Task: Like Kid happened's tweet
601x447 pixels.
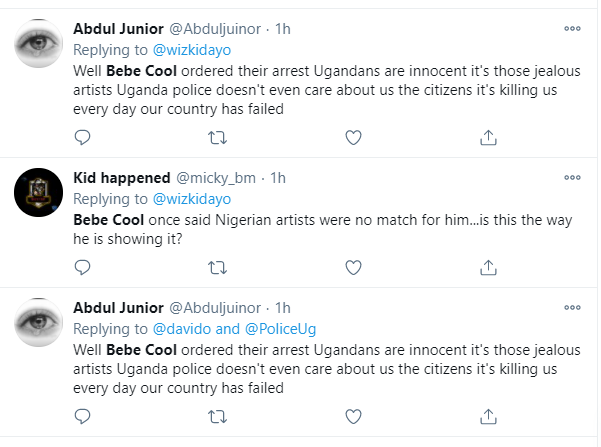Action: 352,266
